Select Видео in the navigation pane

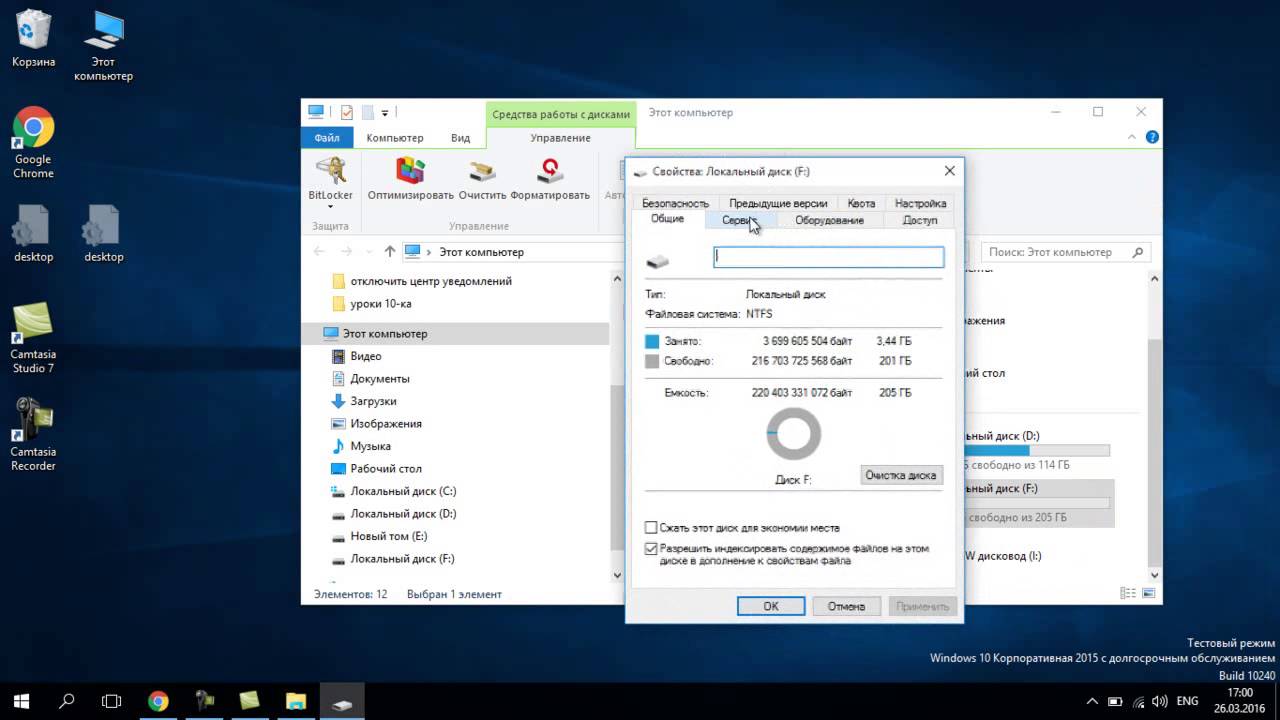365,356
